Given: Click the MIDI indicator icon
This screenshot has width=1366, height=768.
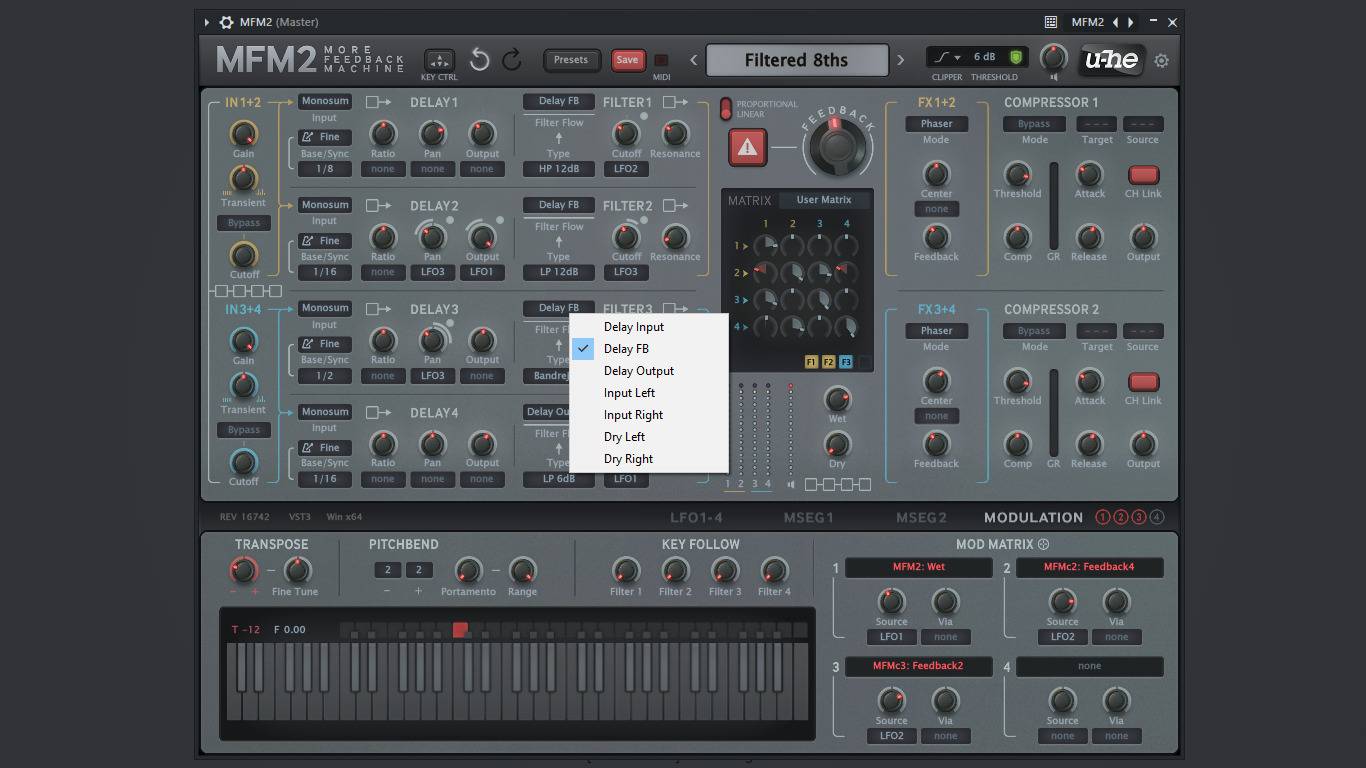Looking at the screenshot, I should (661, 61).
